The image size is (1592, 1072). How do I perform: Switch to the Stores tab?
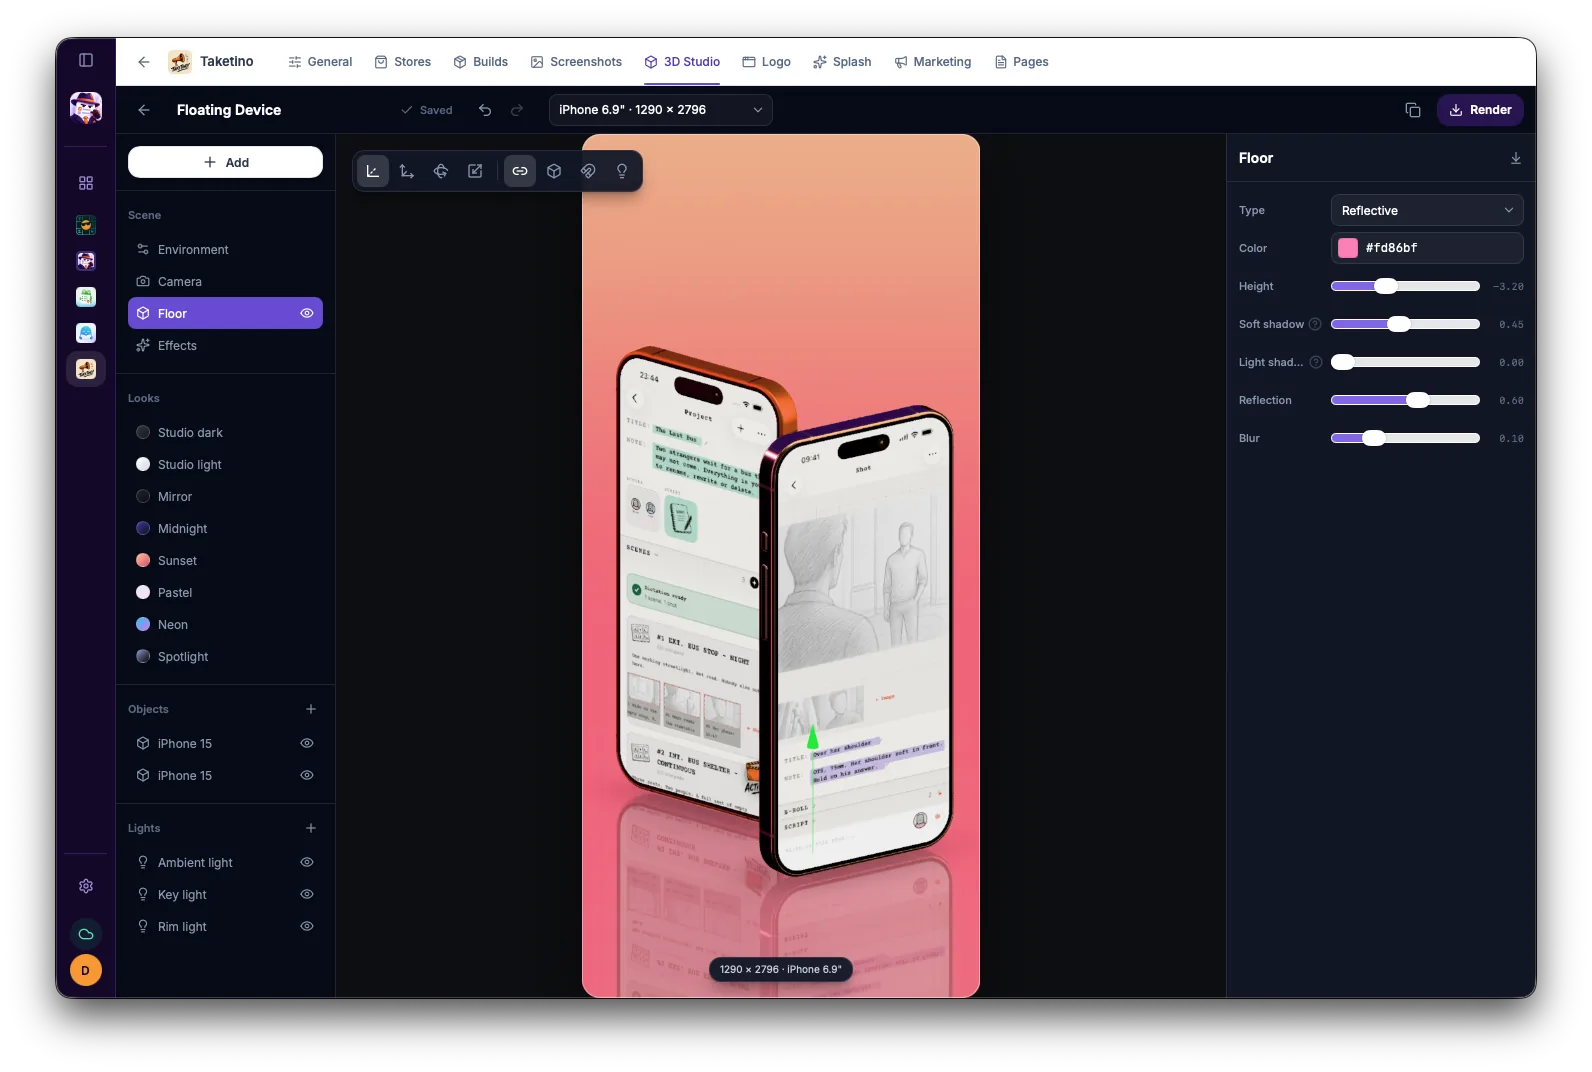(403, 62)
